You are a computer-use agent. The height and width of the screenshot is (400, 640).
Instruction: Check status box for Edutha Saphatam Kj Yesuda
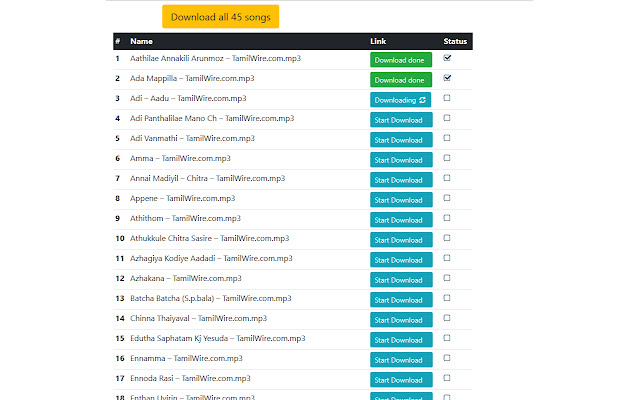click(x=447, y=338)
